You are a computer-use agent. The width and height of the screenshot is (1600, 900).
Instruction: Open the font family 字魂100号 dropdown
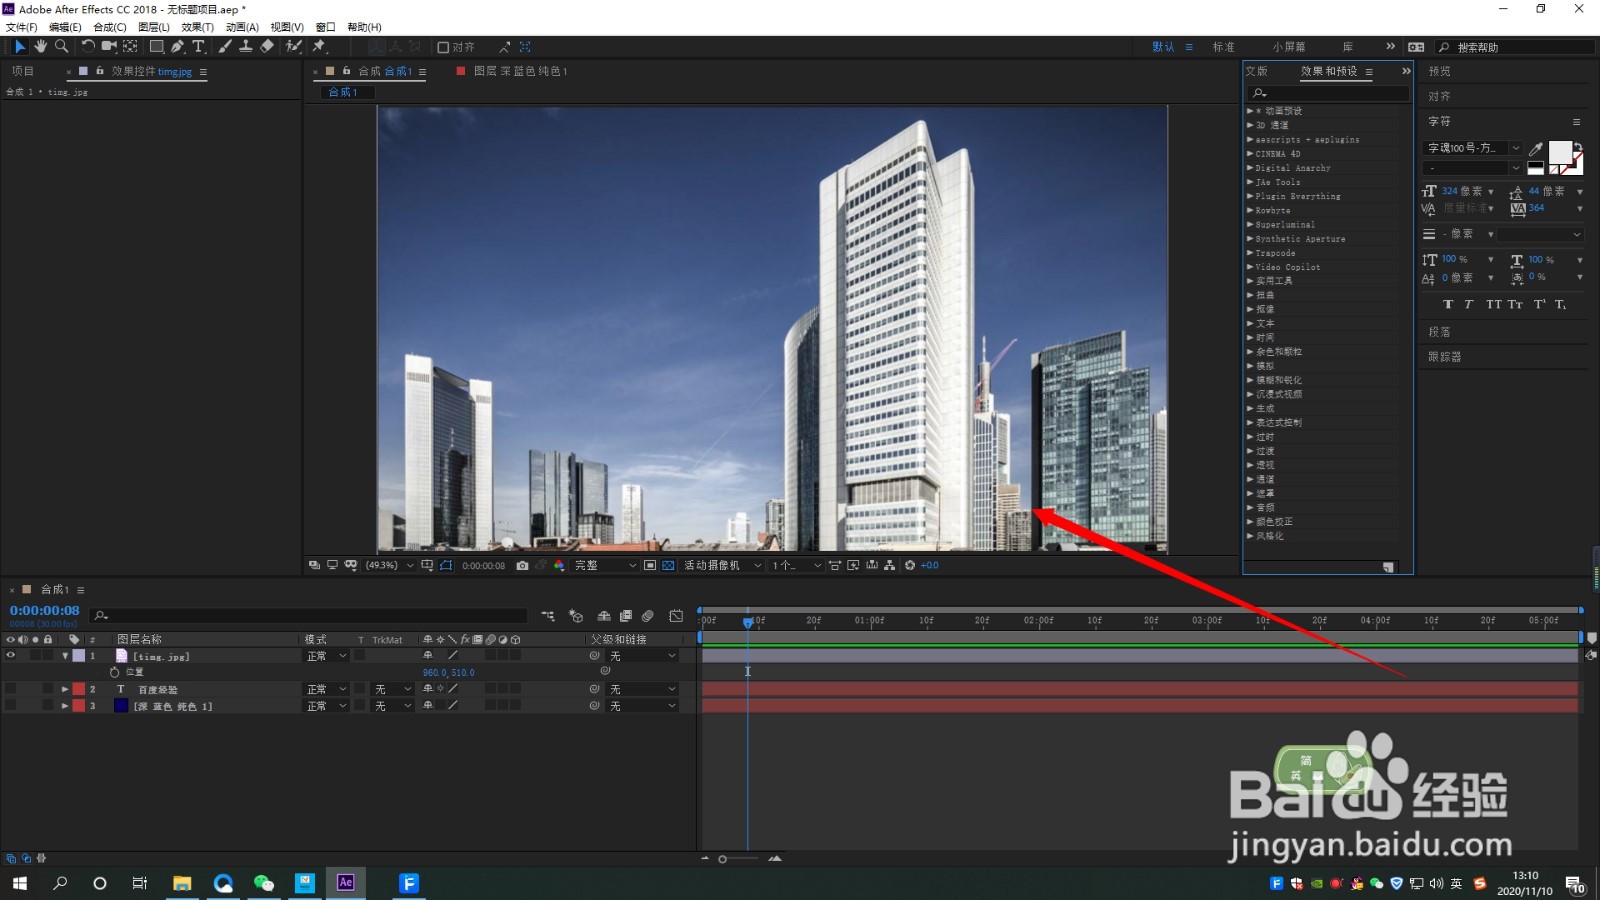[1472, 148]
